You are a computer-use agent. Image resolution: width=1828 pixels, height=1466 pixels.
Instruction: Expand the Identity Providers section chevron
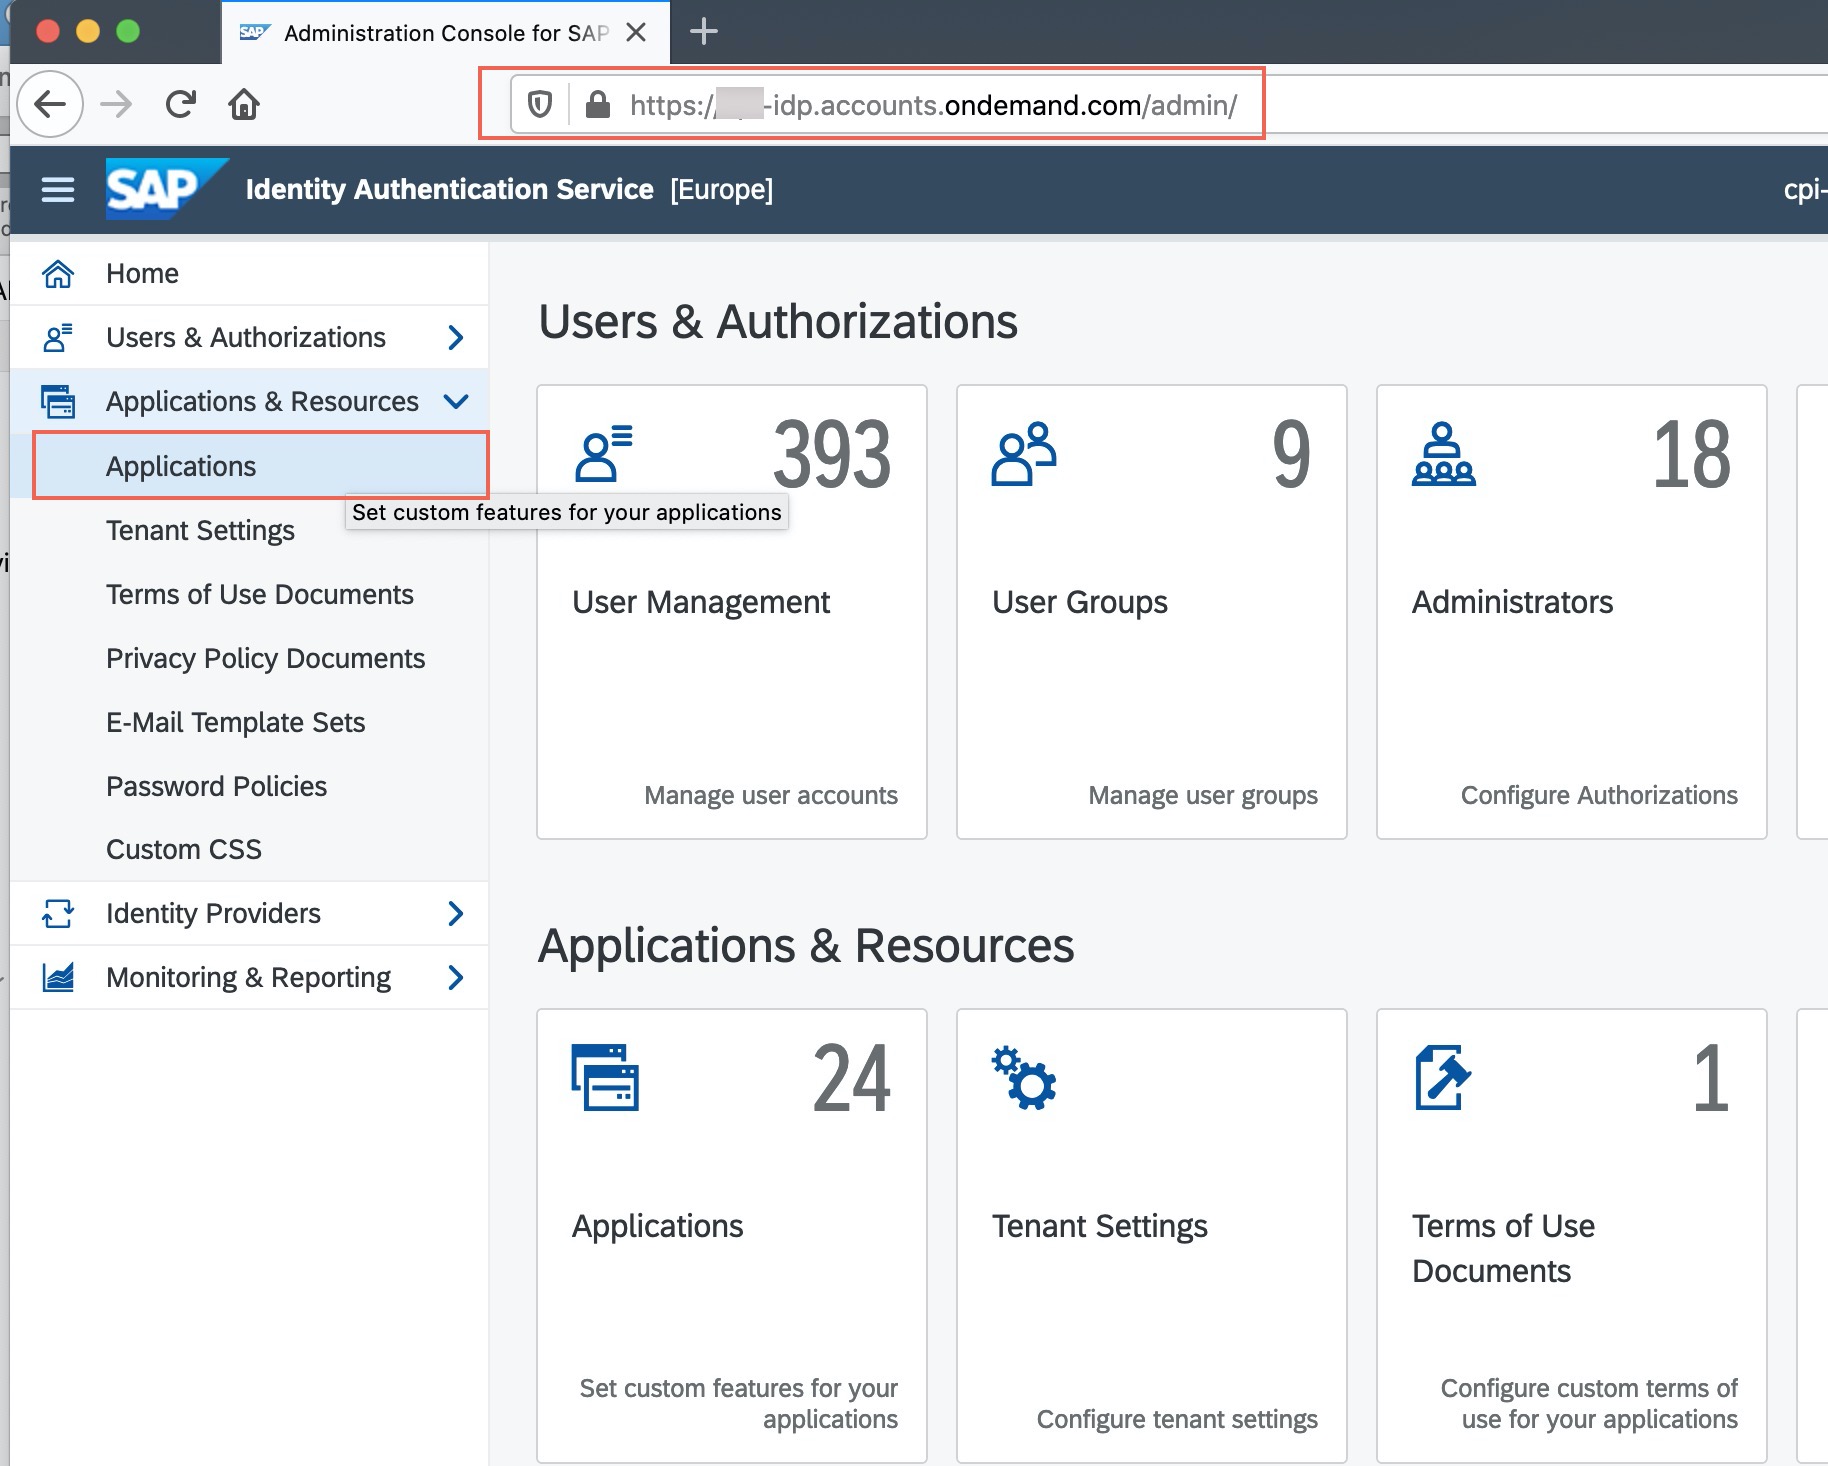tap(455, 913)
